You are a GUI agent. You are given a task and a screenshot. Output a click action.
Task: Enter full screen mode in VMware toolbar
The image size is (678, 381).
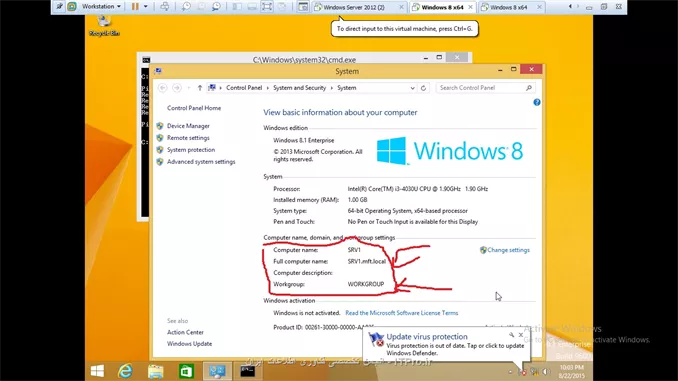(x=267, y=6)
